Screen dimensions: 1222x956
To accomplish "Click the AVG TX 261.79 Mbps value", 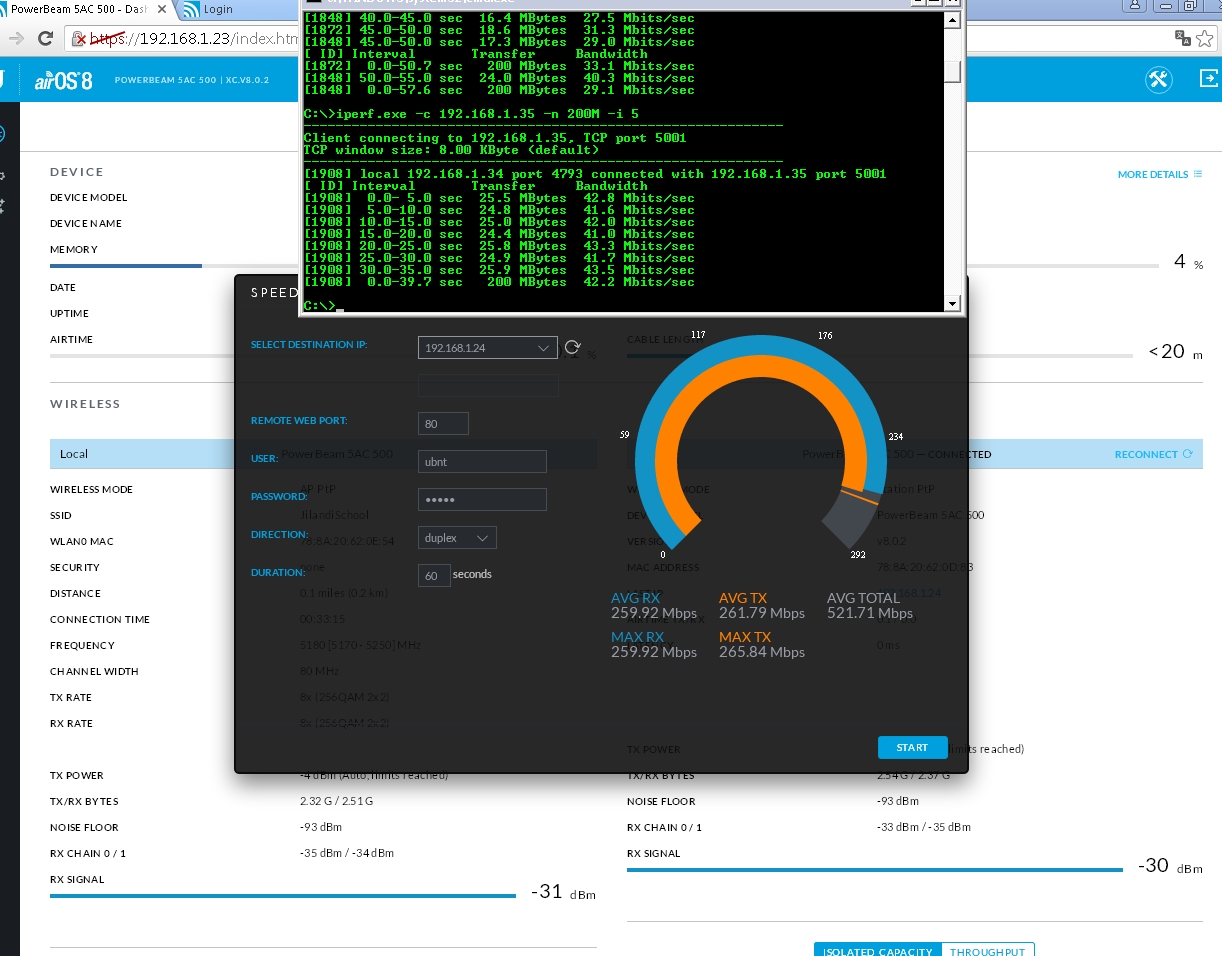I will 762,613.
